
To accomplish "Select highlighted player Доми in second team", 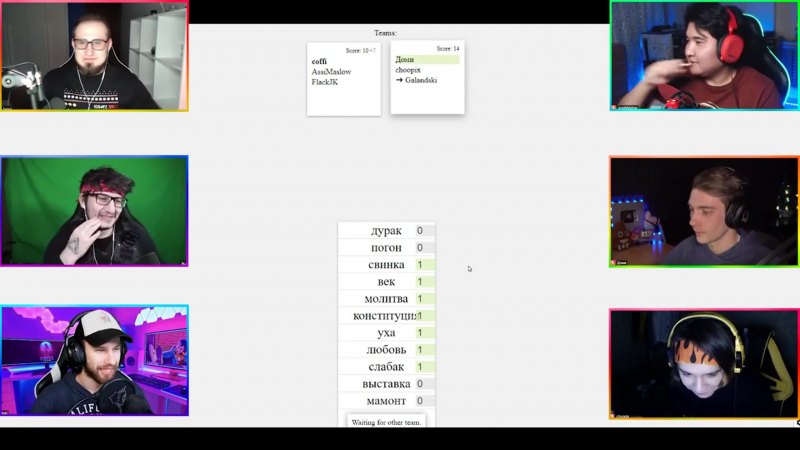I will coord(405,60).
